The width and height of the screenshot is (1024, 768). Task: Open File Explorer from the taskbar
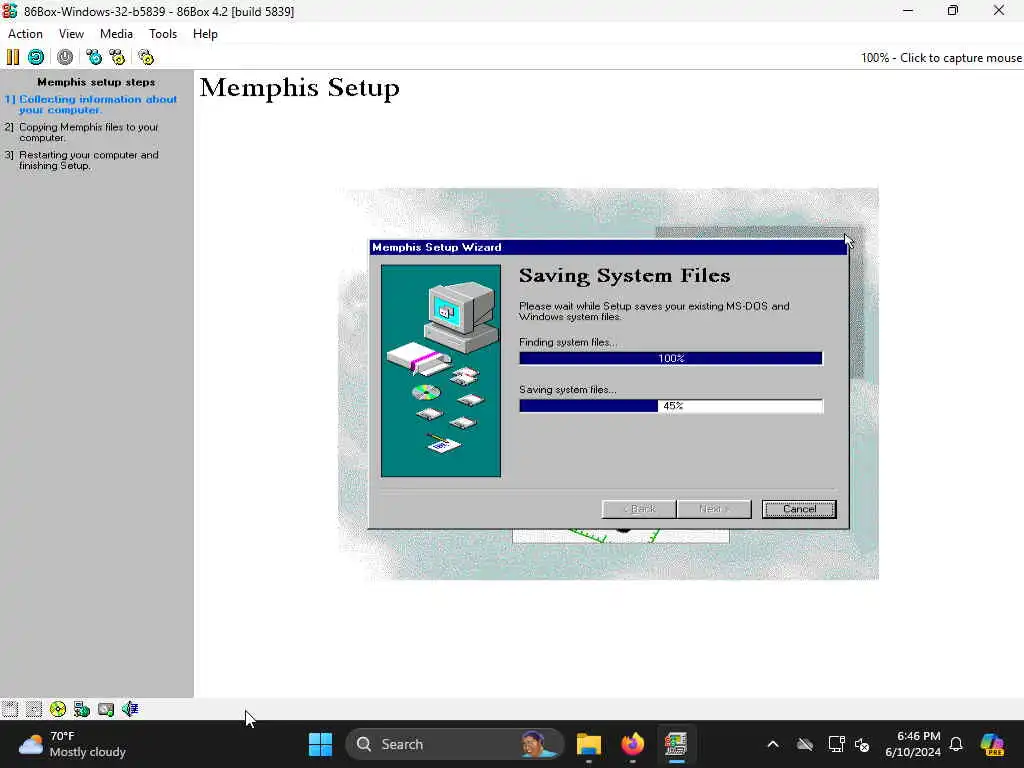click(x=588, y=744)
